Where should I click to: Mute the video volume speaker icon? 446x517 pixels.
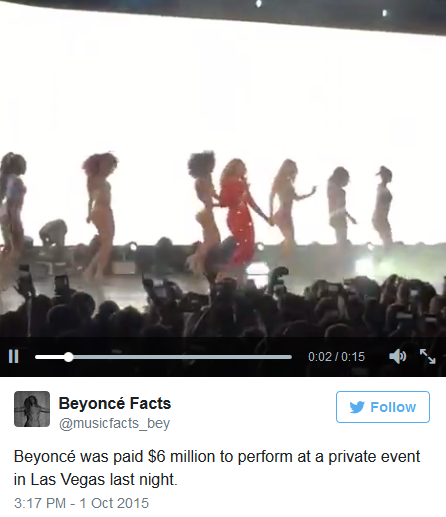[397, 356]
